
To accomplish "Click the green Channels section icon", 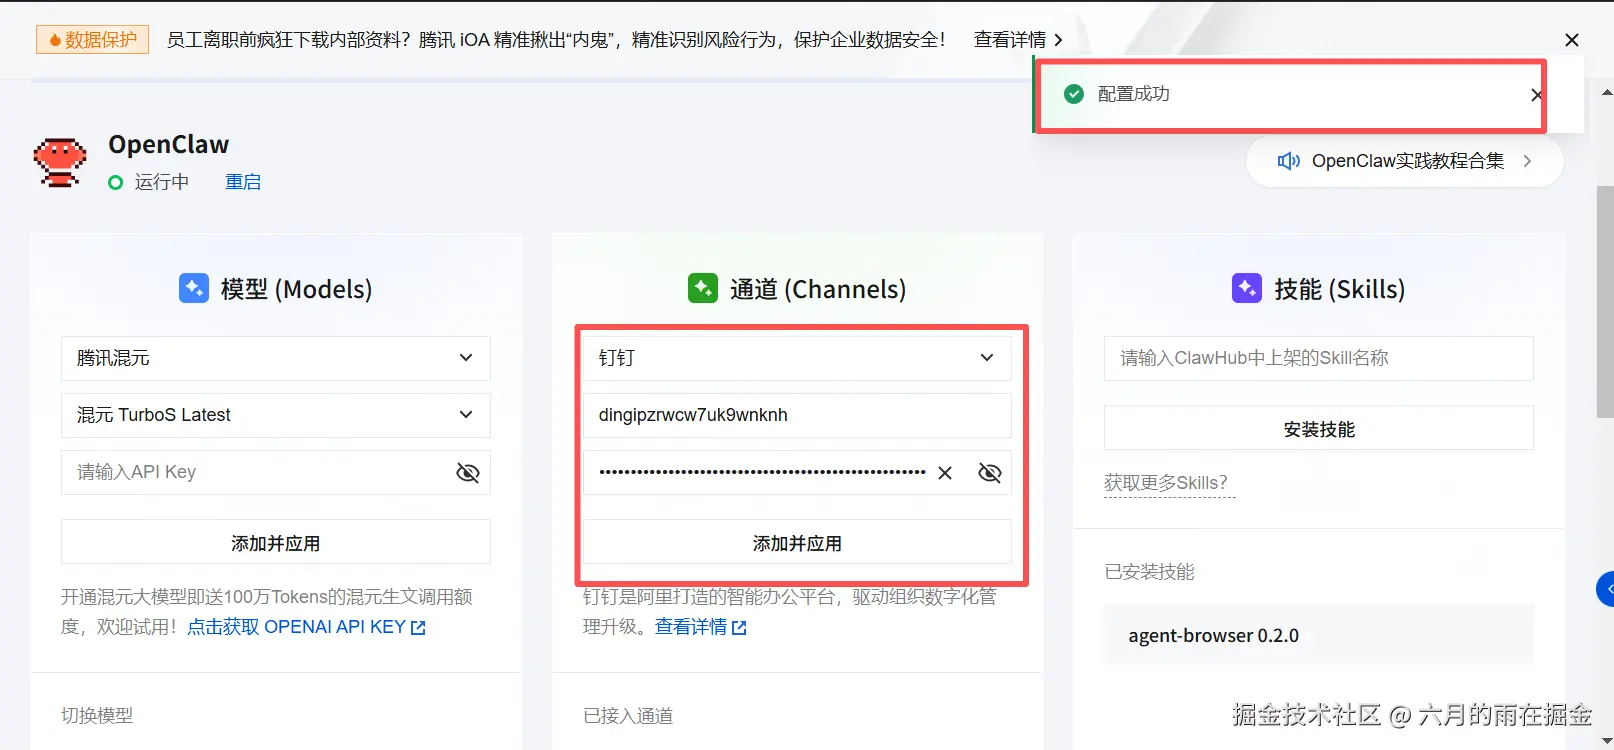I will pyautogui.click(x=703, y=288).
